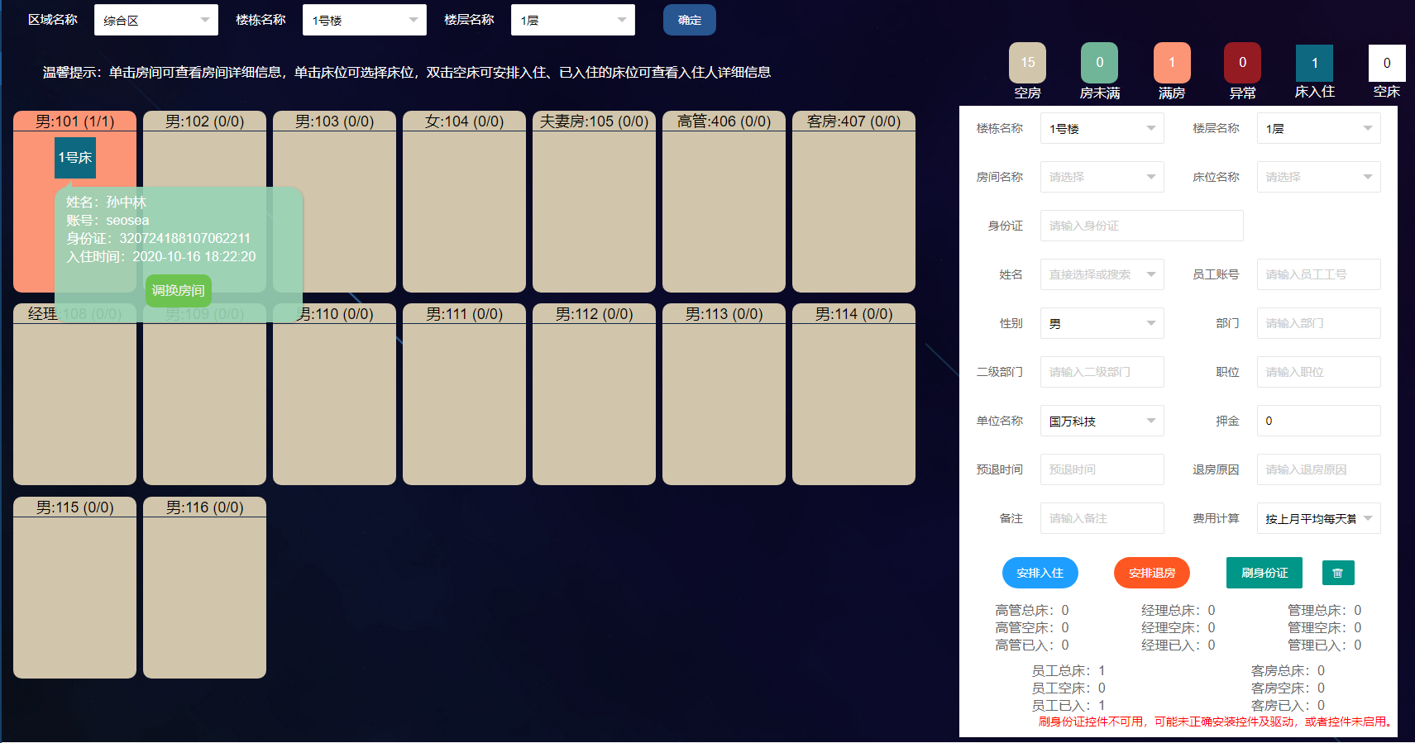Screen dimensions: 1415x743
Task: Open the 区域名称 dropdown showing 综合区
Action: click(156, 20)
